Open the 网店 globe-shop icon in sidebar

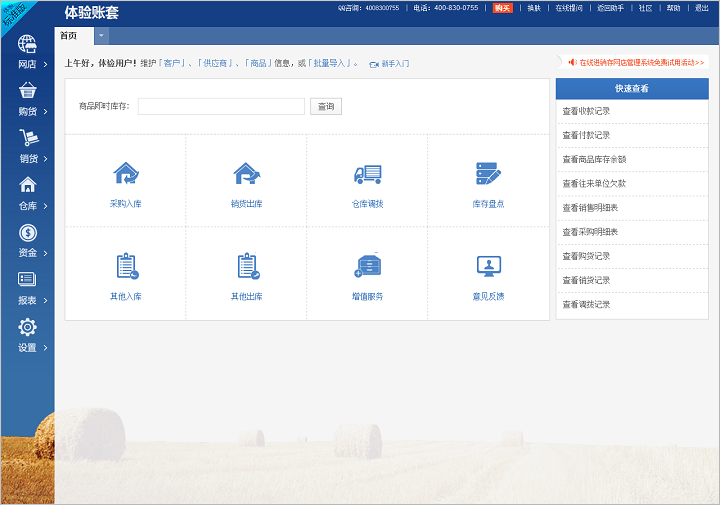coord(28,44)
